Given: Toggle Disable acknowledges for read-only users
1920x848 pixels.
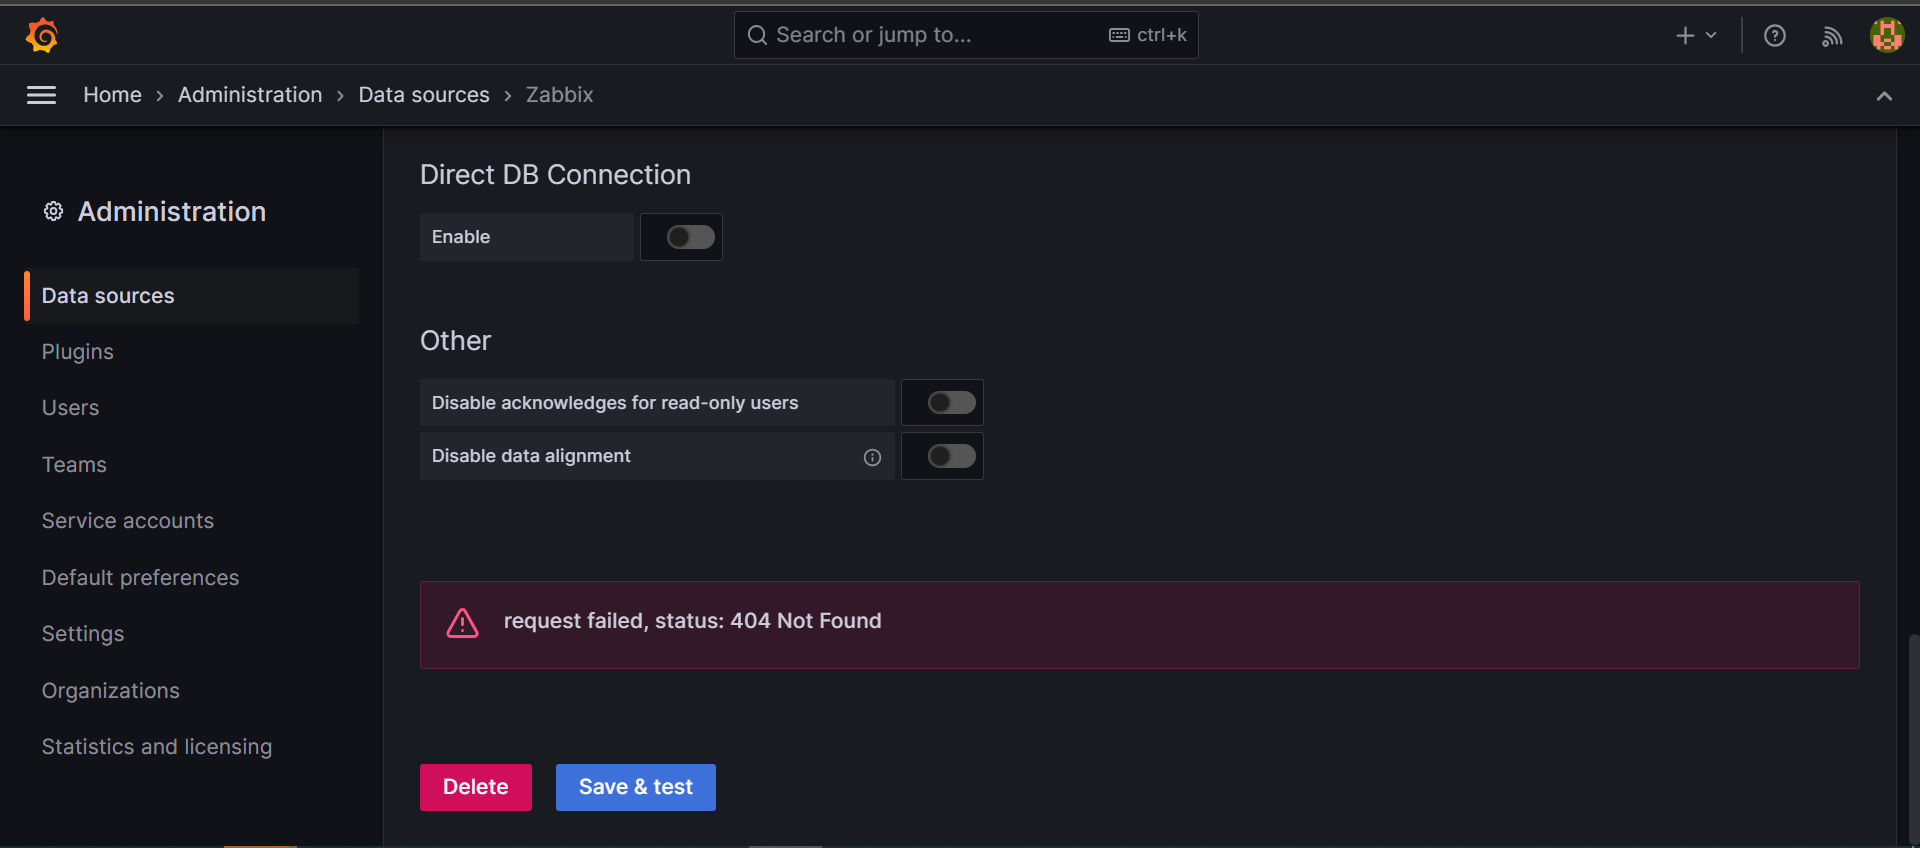Looking at the screenshot, I should [x=951, y=403].
